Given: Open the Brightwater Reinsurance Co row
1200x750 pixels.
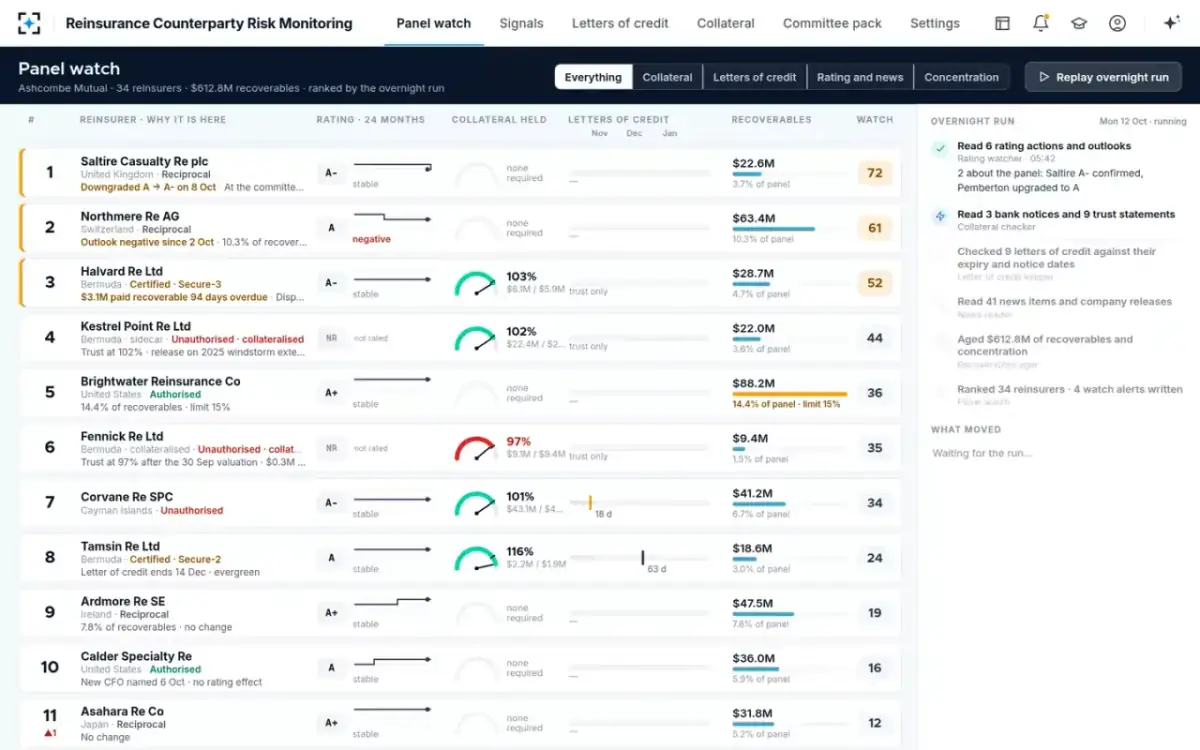Looking at the screenshot, I should [x=460, y=393].
